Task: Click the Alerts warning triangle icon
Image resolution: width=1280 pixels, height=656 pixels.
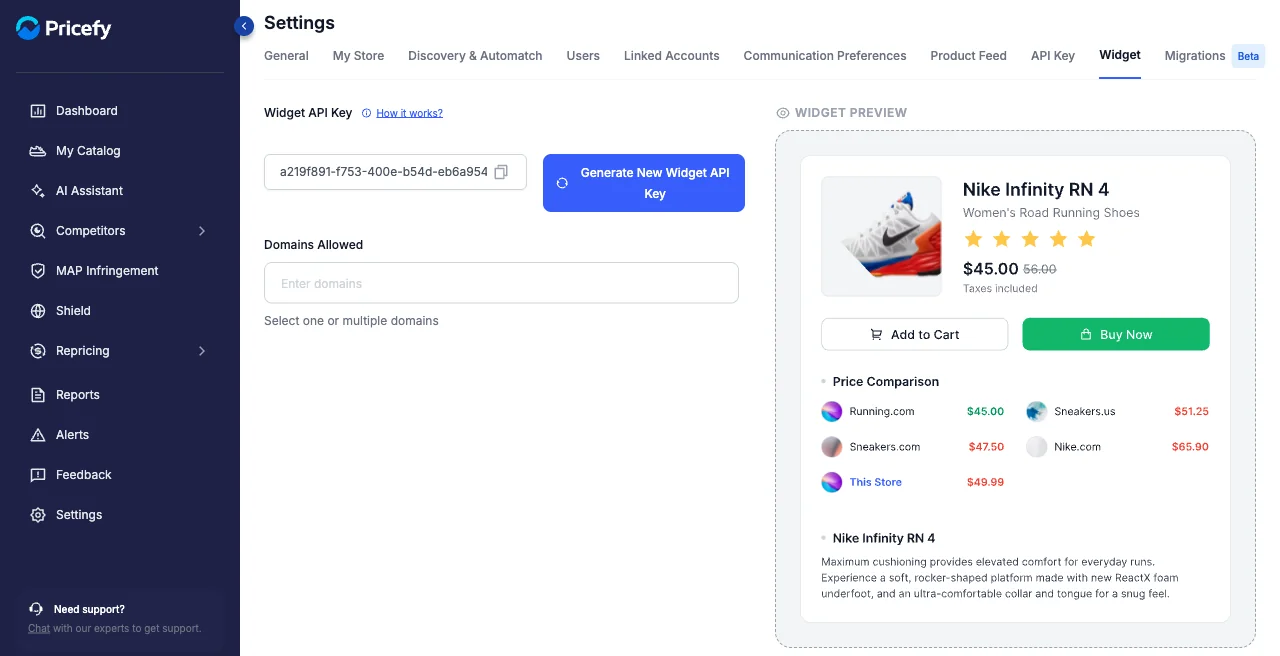Action: click(38, 435)
